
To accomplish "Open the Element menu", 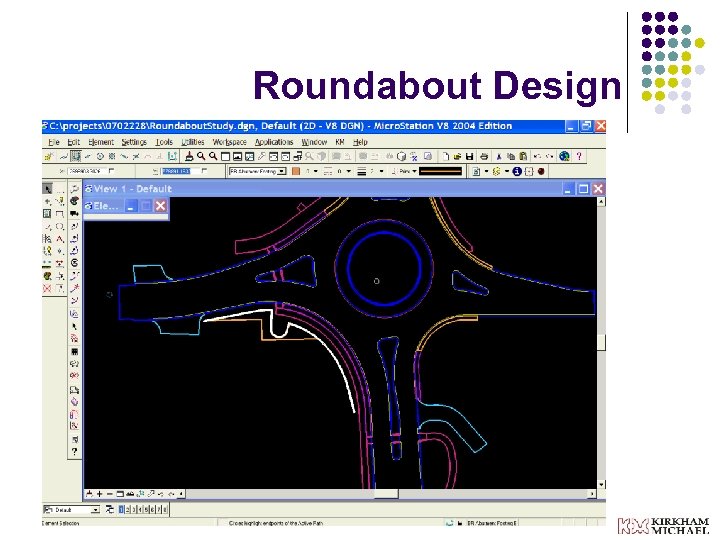I will click(101, 142).
